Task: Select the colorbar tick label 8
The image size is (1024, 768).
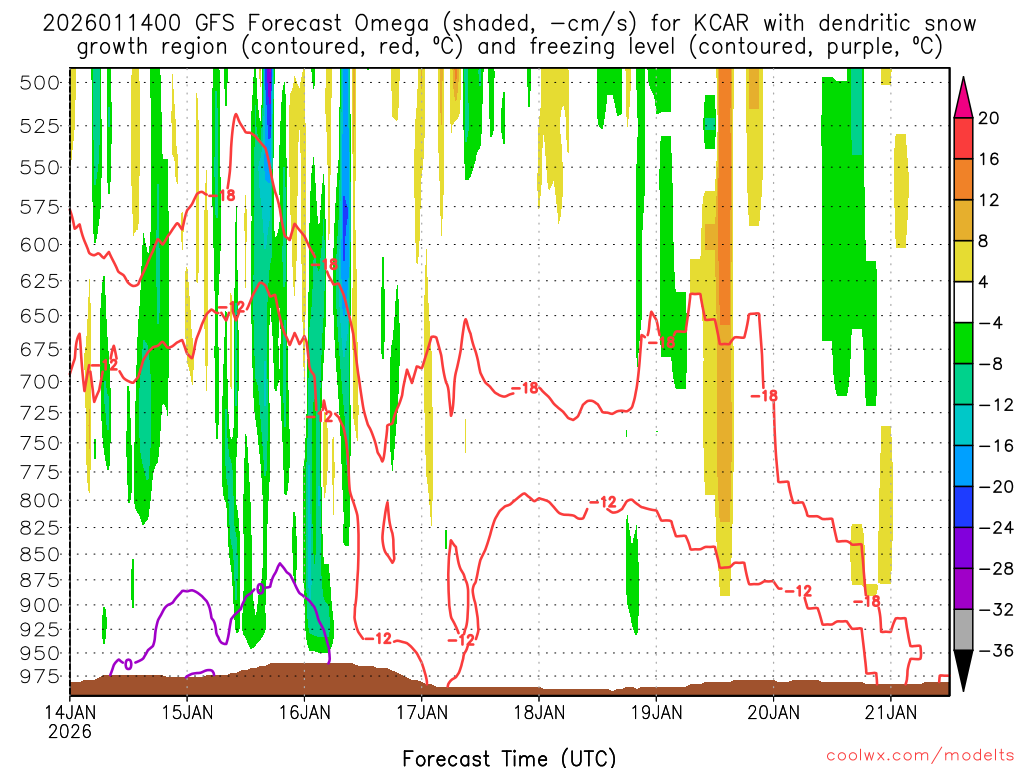Action: (x=984, y=241)
